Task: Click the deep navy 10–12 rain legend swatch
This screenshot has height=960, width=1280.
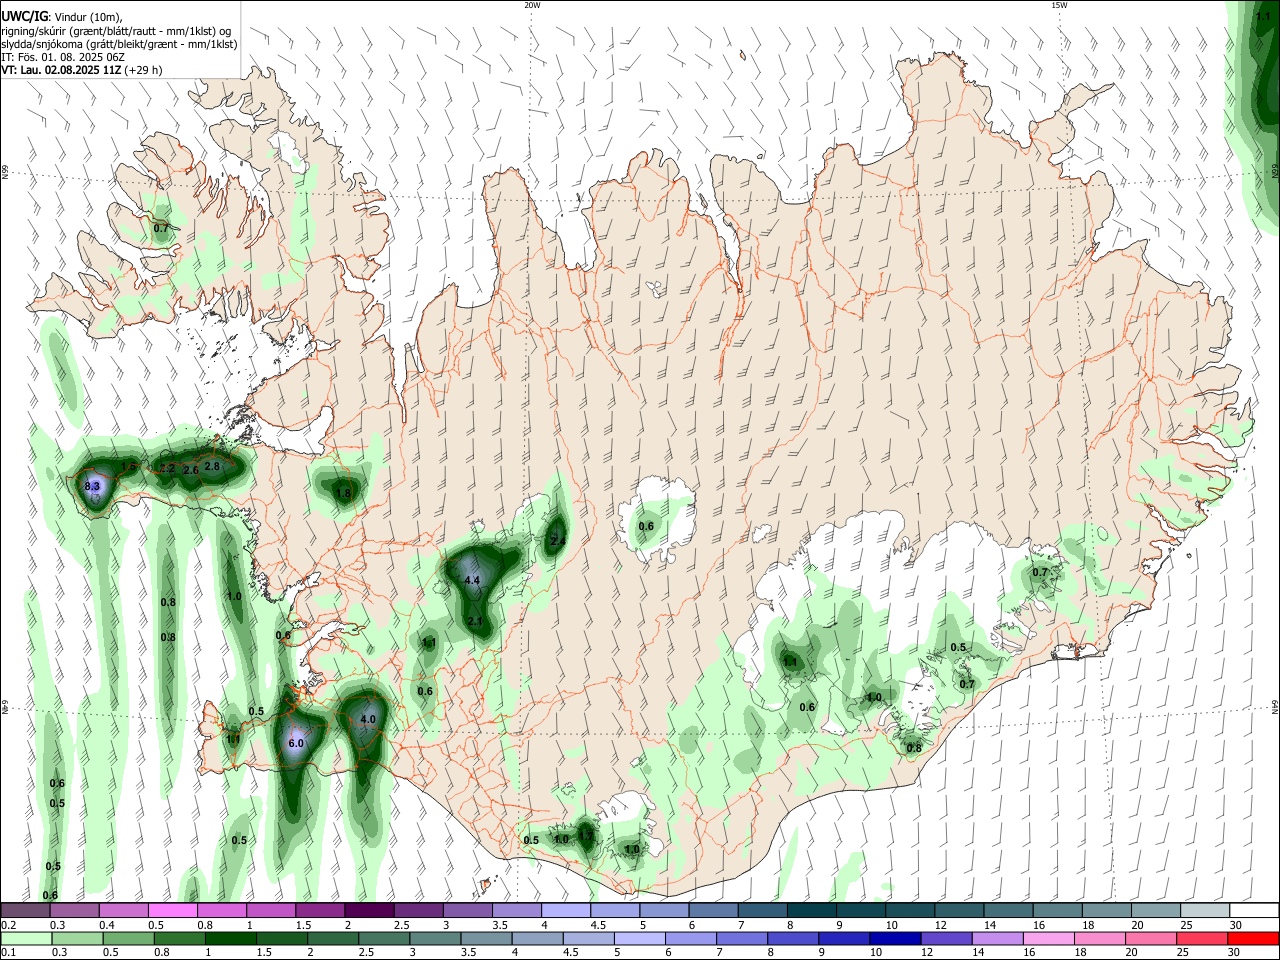Action: click(895, 939)
